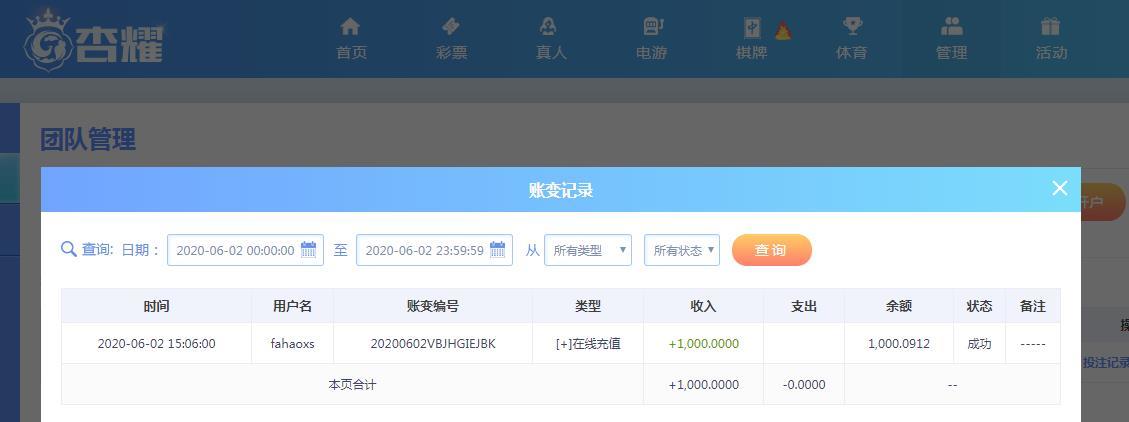Open the start date calendar icon
1129x422 pixels.
pyautogui.click(x=308, y=250)
